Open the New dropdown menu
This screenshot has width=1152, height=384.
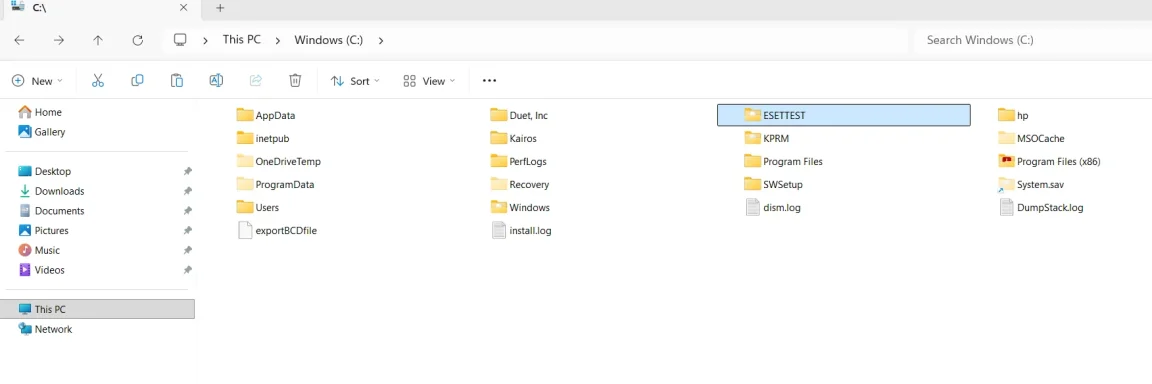(x=37, y=81)
